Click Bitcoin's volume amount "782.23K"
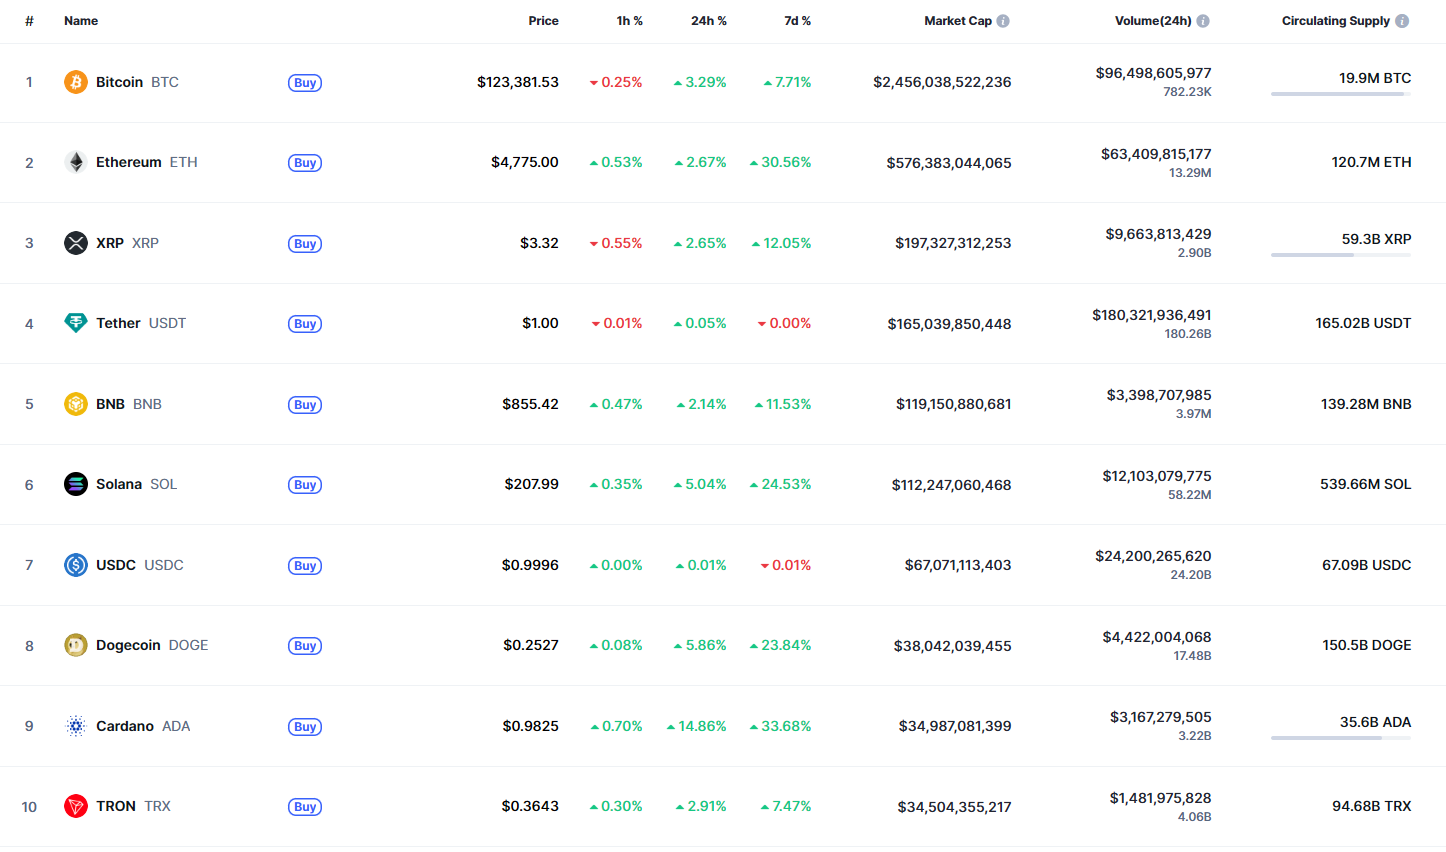1446x852 pixels. point(1187,92)
